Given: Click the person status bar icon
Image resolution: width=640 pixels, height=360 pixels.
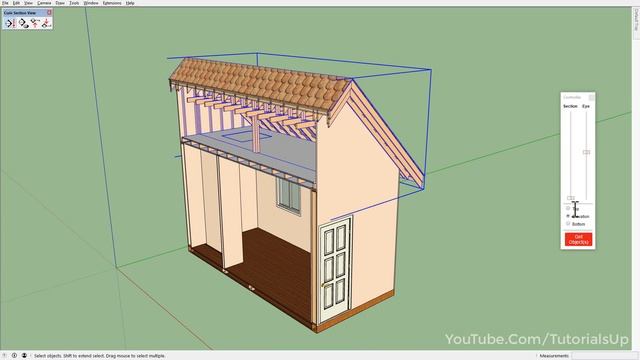Looking at the screenshot, I should pyautogui.click(x=24, y=356).
